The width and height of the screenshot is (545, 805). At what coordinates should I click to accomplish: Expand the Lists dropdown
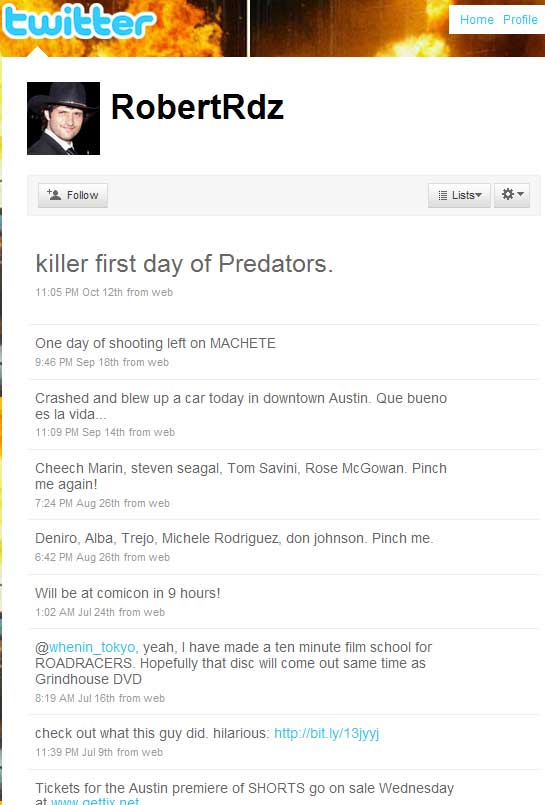[x=459, y=195]
